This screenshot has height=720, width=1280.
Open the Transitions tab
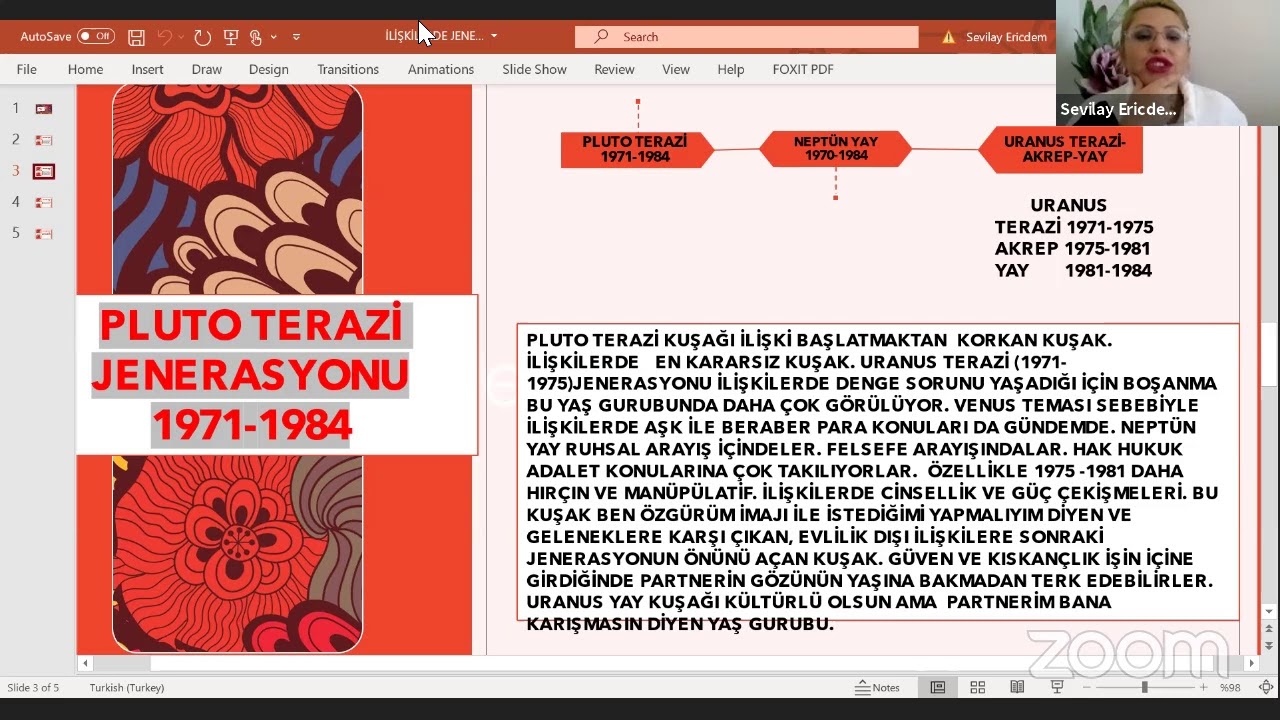pyautogui.click(x=348, y=69)
